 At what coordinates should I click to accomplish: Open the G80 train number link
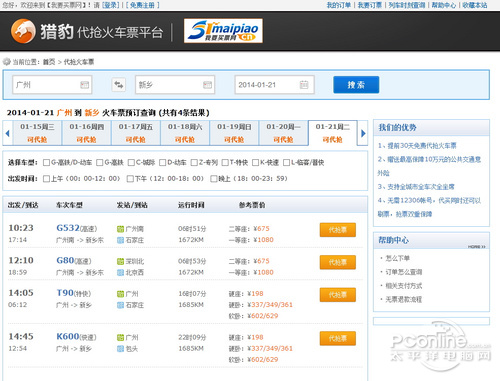(x=65, y=260)
